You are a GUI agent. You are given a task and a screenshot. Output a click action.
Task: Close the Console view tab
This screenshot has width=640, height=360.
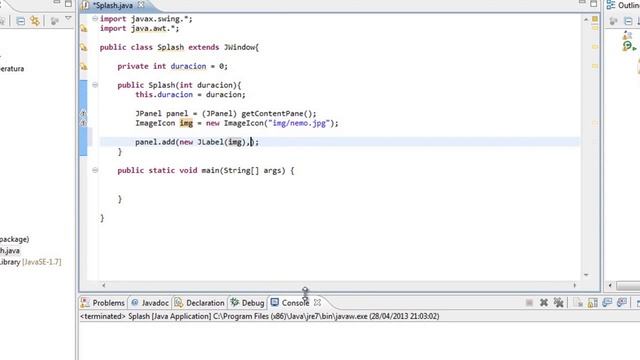tap(317, 302)
